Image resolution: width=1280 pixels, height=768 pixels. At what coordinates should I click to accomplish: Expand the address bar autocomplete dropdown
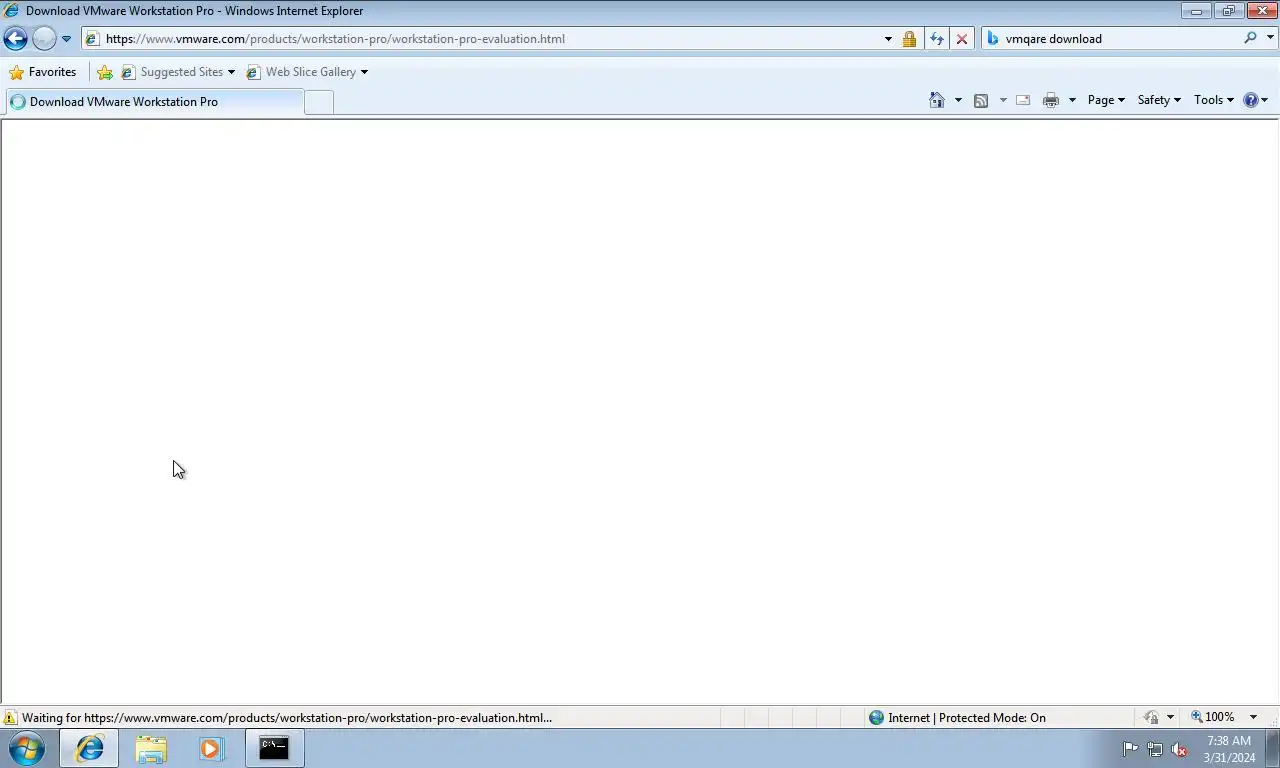pos(888,39)
